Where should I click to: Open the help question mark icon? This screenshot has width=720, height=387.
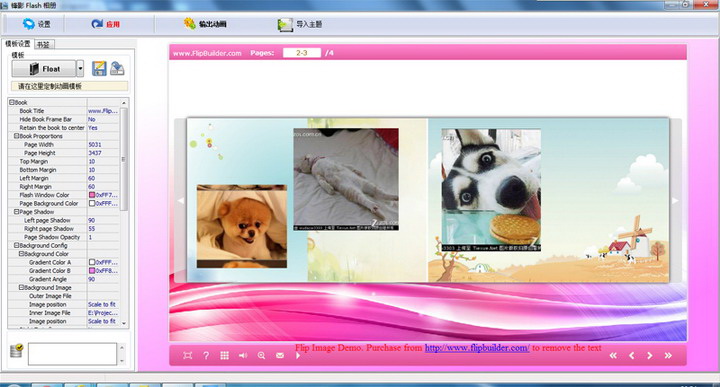(x=206, y=355)
